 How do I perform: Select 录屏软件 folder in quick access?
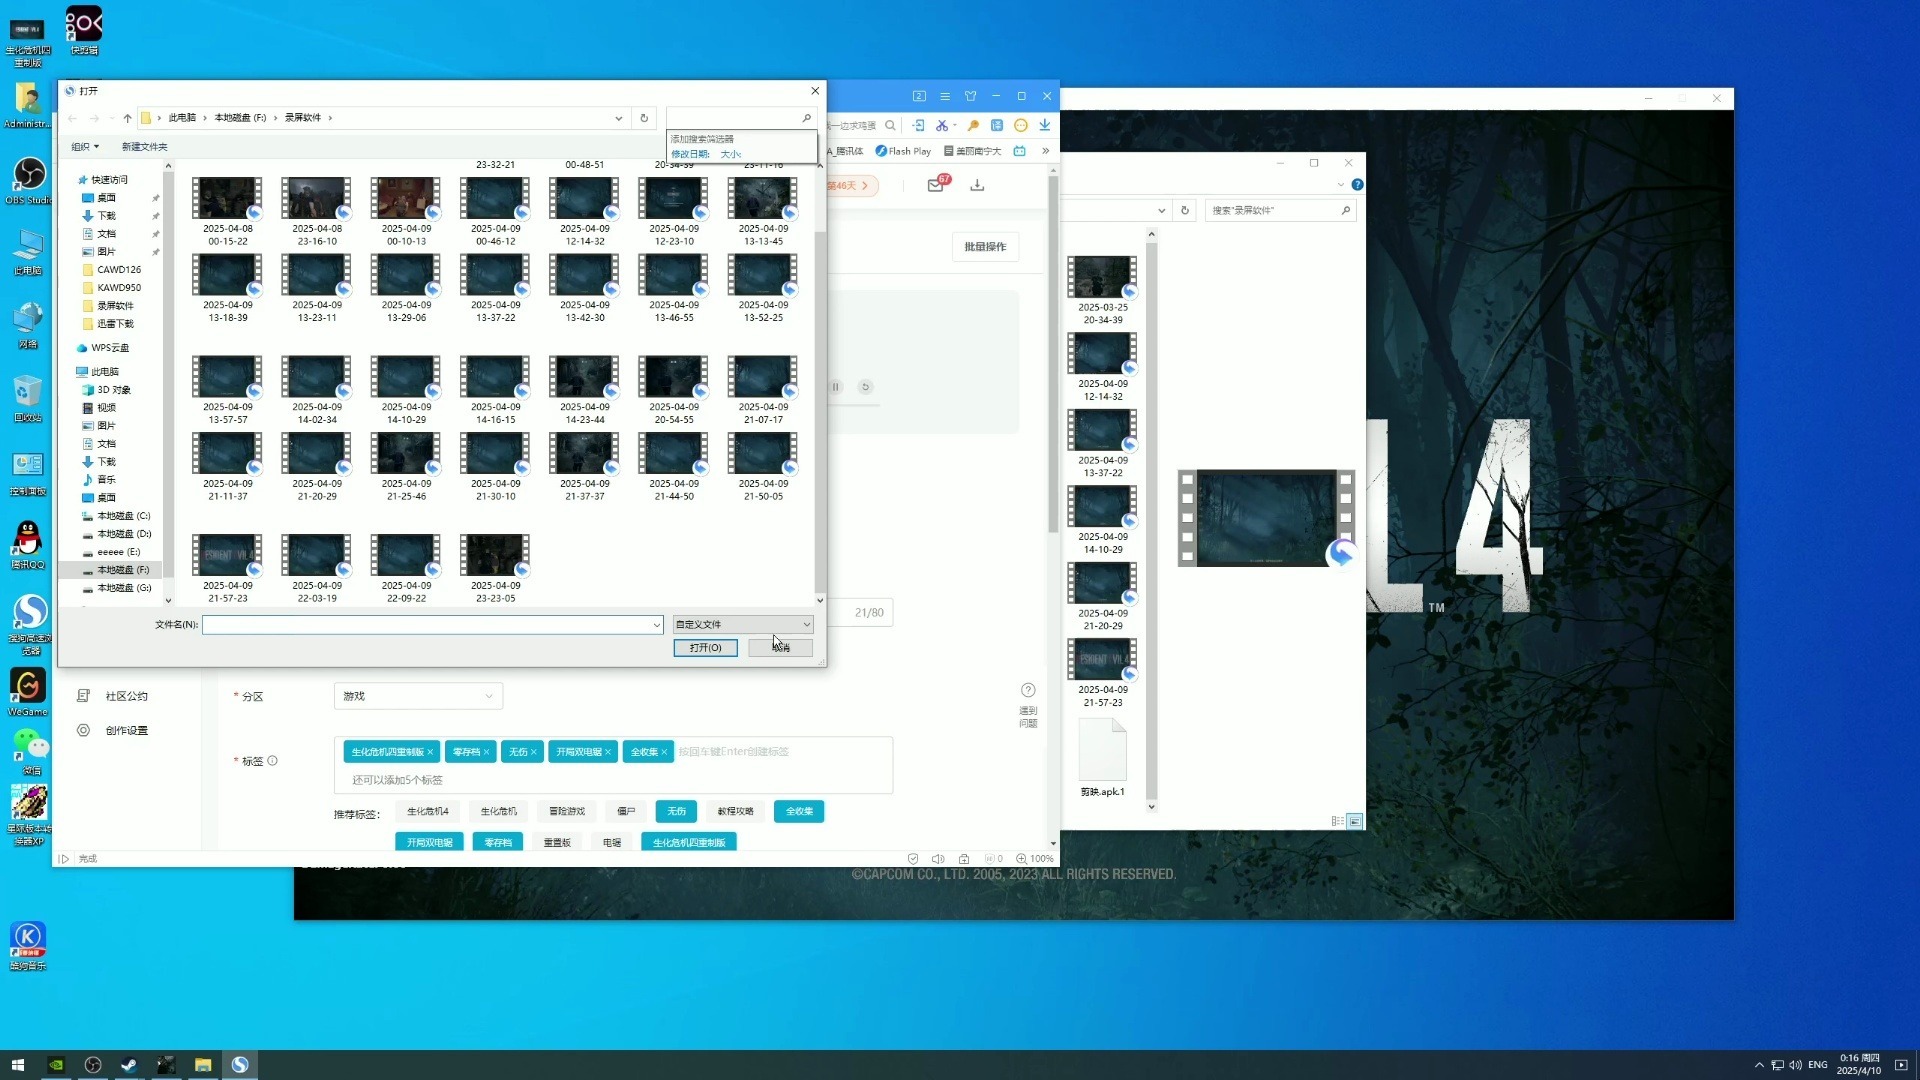[x=115, y=306]
